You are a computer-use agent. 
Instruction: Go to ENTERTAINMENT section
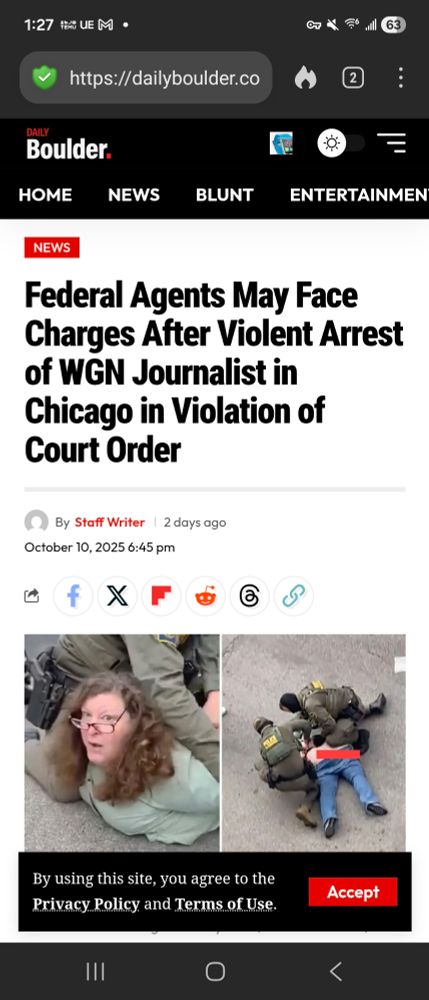point(359,195)
